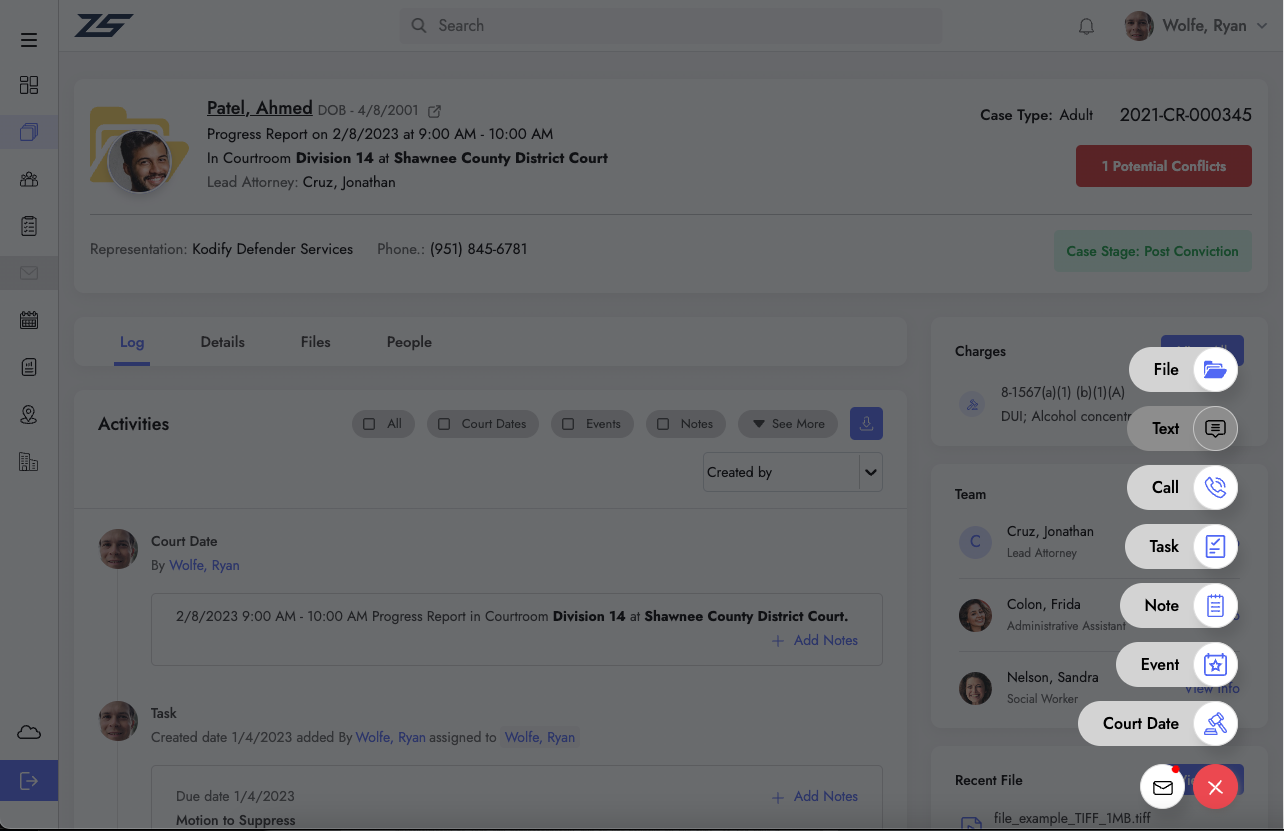
Task: Click into the Search field
Action: [x=670, y=26]
